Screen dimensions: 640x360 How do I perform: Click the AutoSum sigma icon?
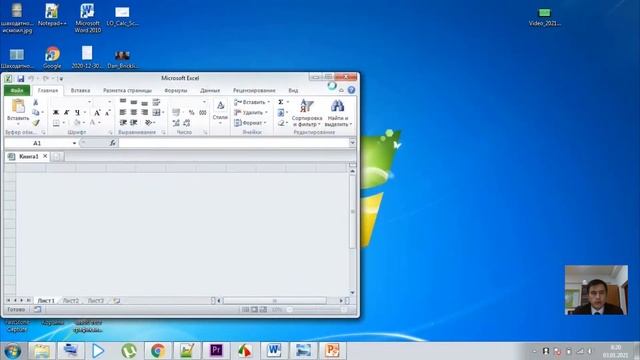[281, 102]
